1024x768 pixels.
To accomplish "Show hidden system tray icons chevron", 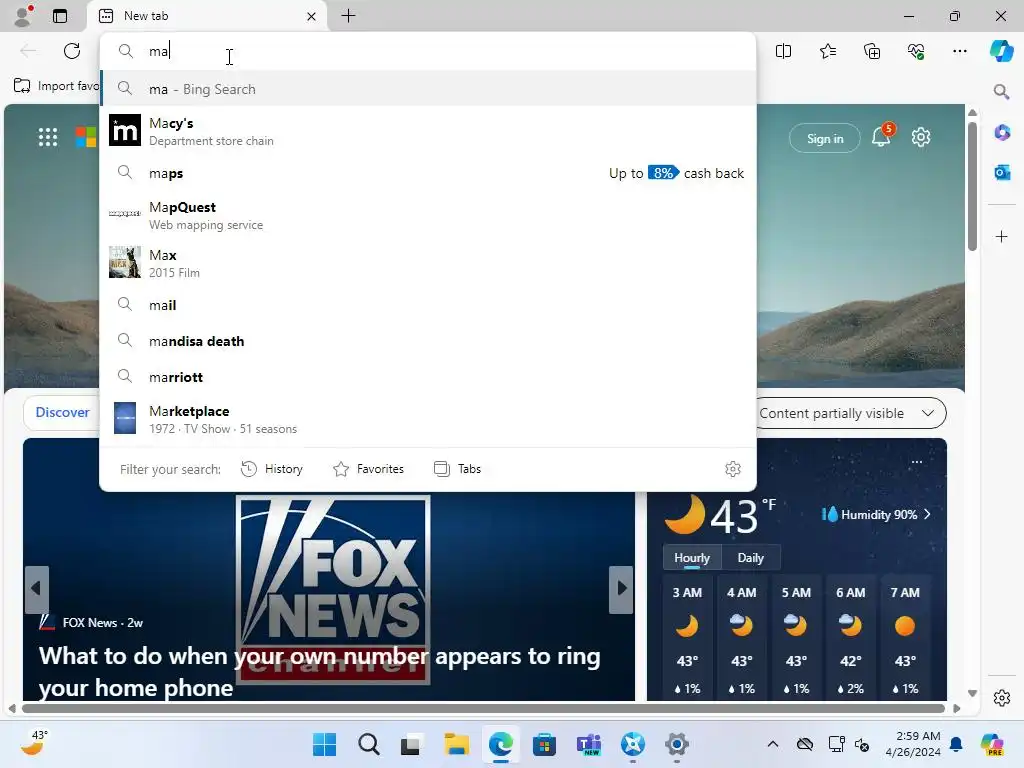I will click(x=773, y=744).
